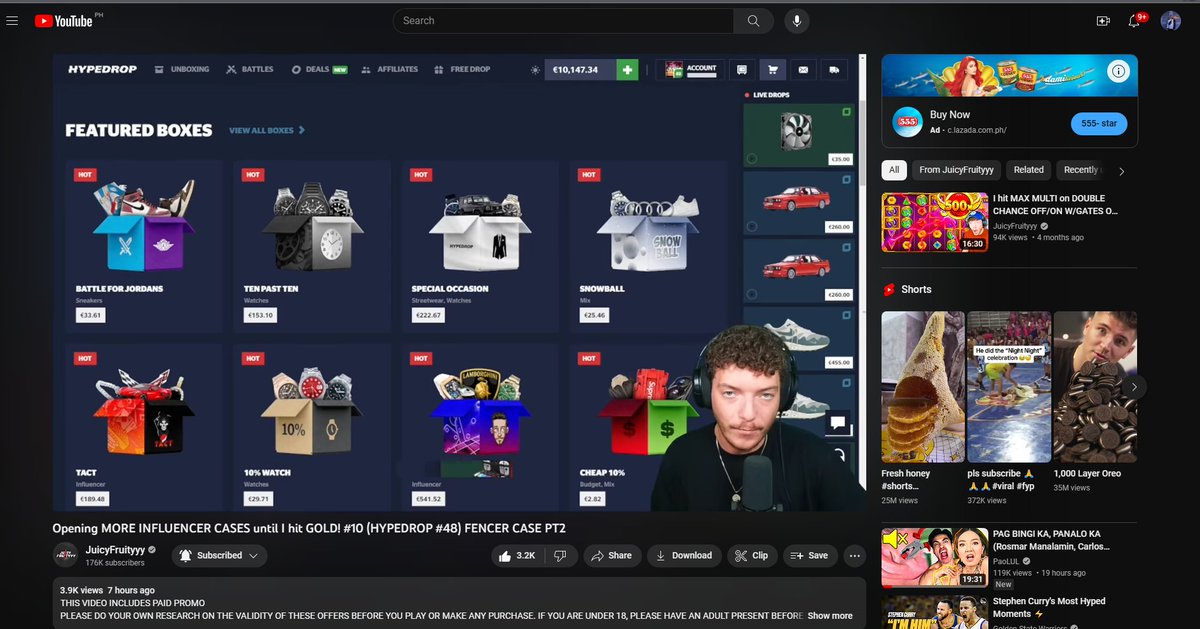Open the Special Occasion box
Image resolution: width=1200 pixels, height=629 pixels.
coord(480,245)
